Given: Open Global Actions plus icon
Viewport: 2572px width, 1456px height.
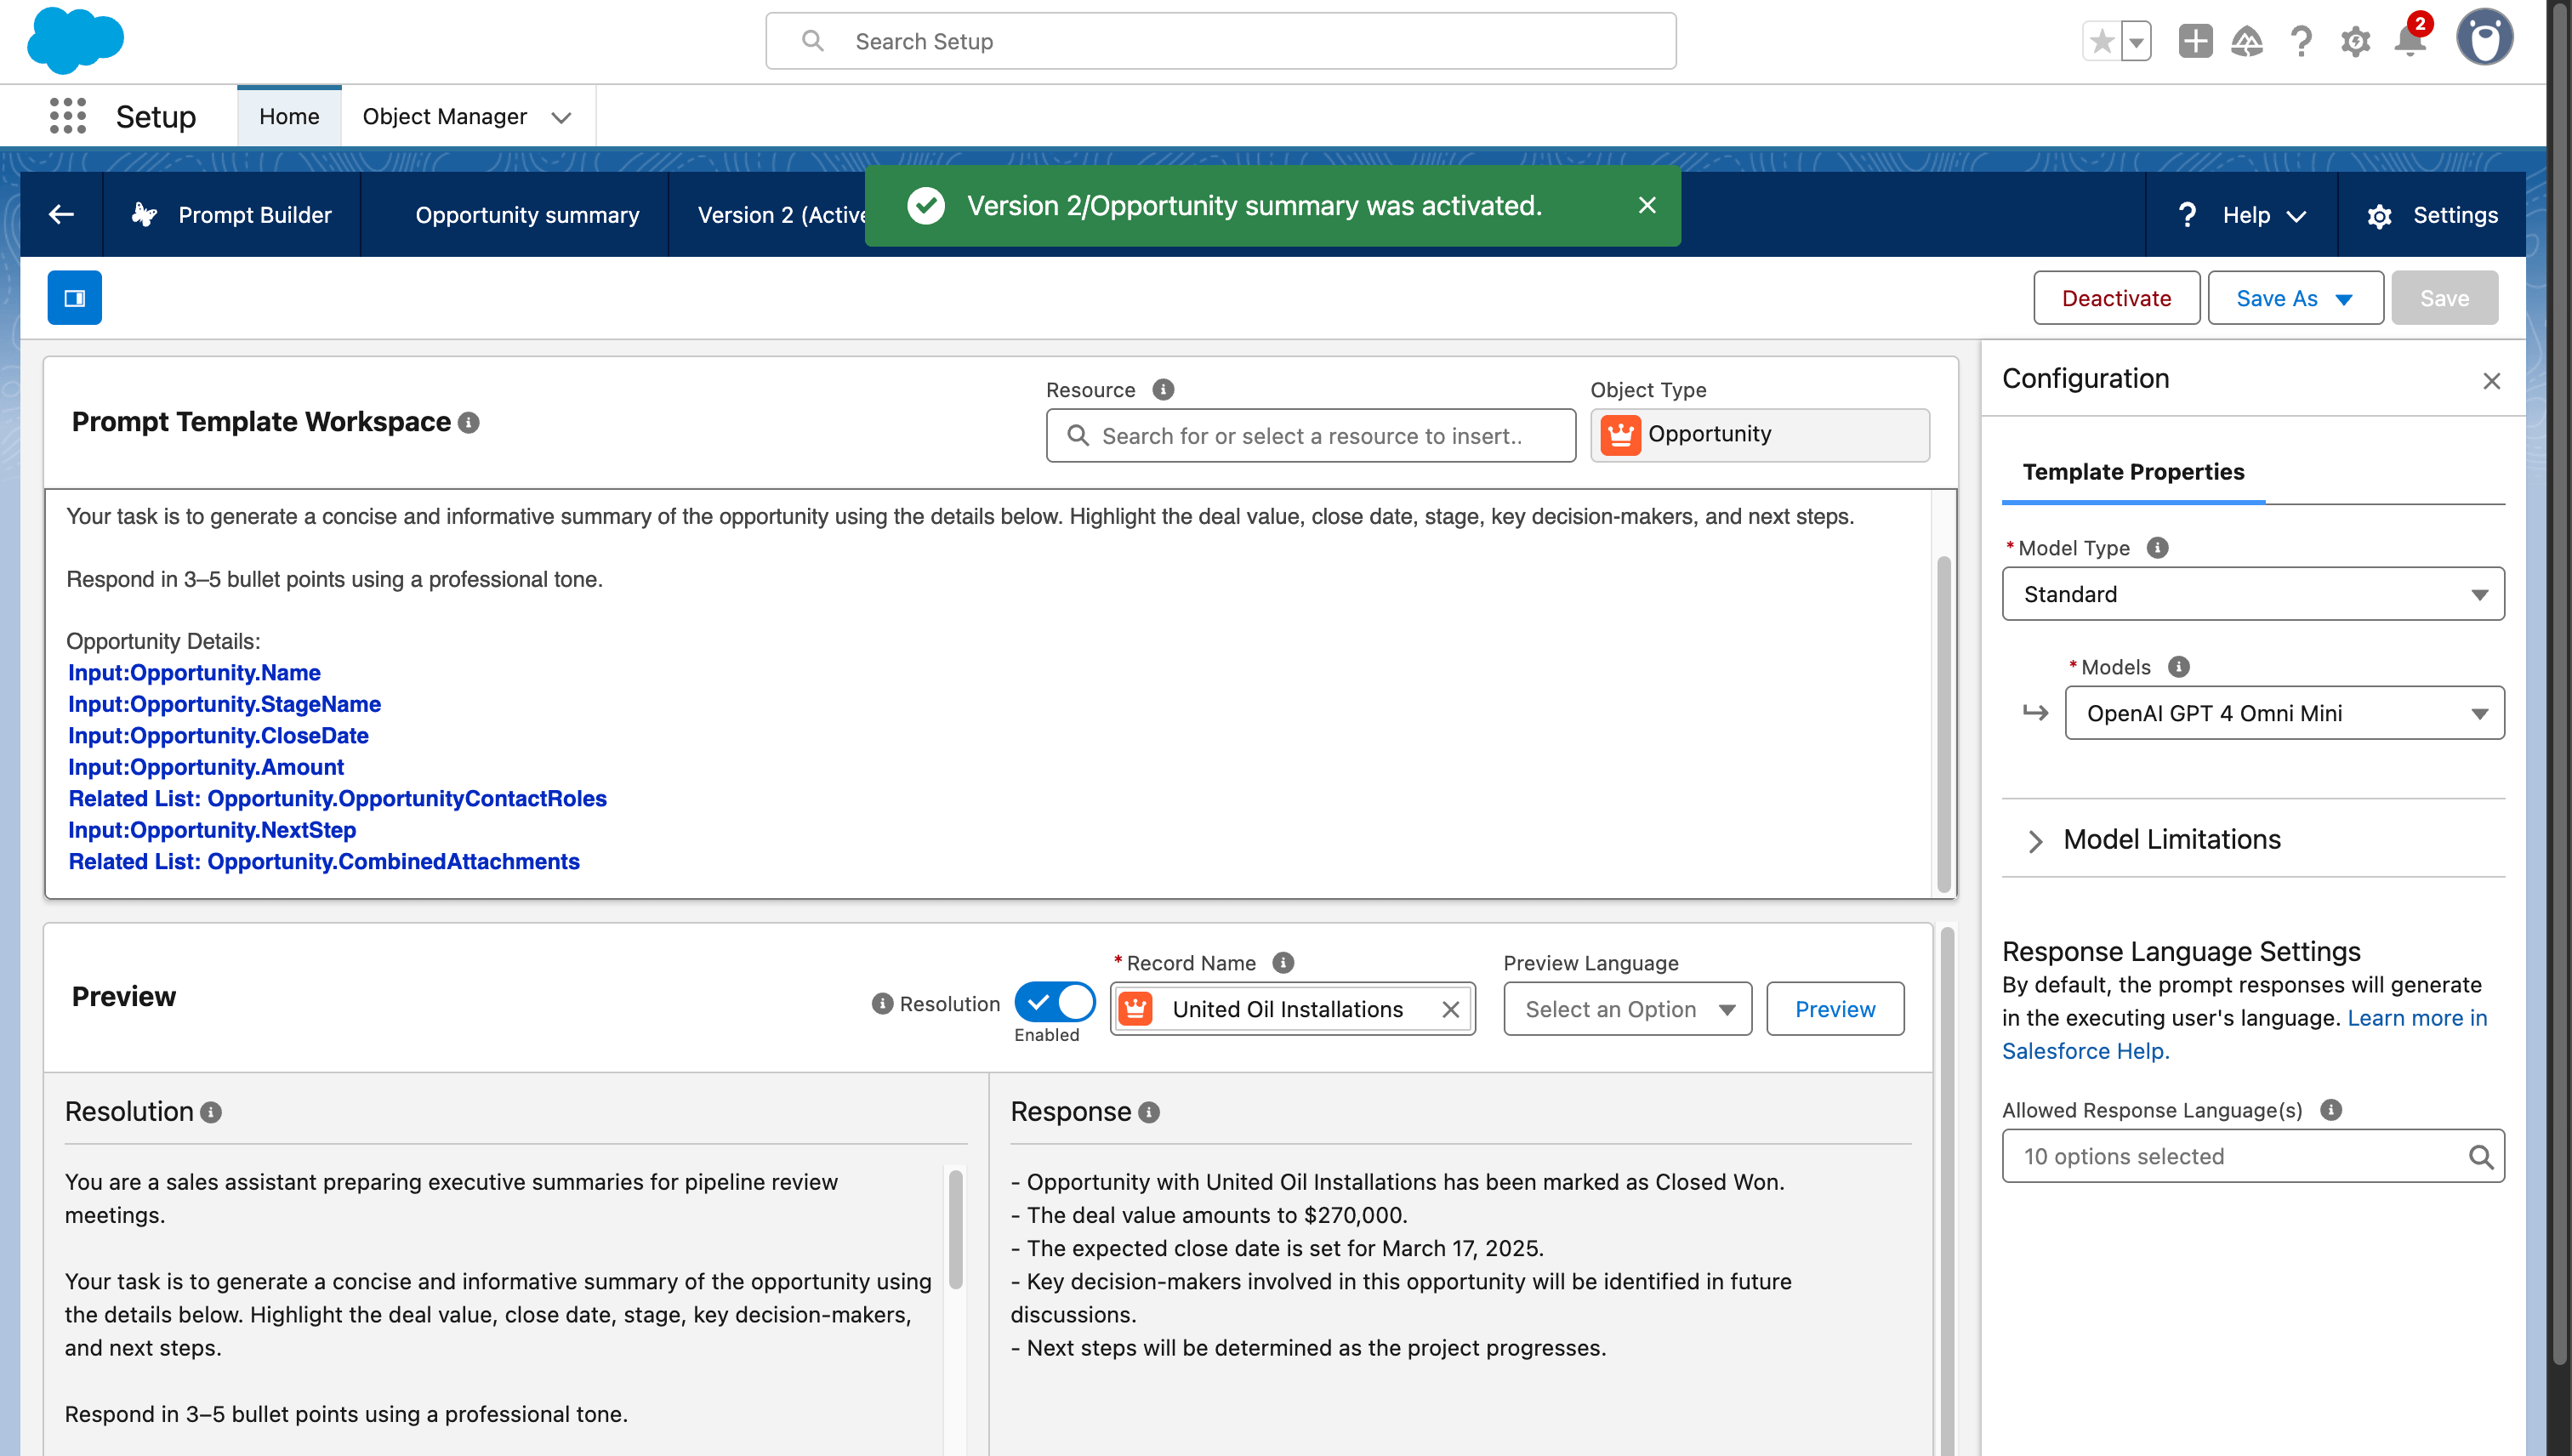Looking at the screenshot, I should (2195, 41).
